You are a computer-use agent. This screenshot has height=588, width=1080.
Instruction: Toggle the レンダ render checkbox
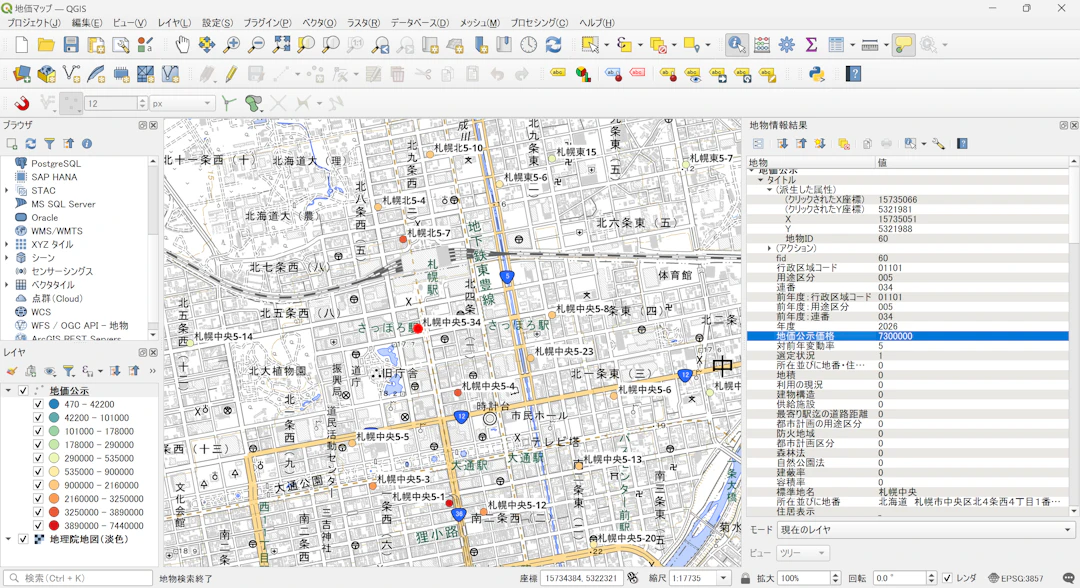pyautogui.click(x=947, y=578)
